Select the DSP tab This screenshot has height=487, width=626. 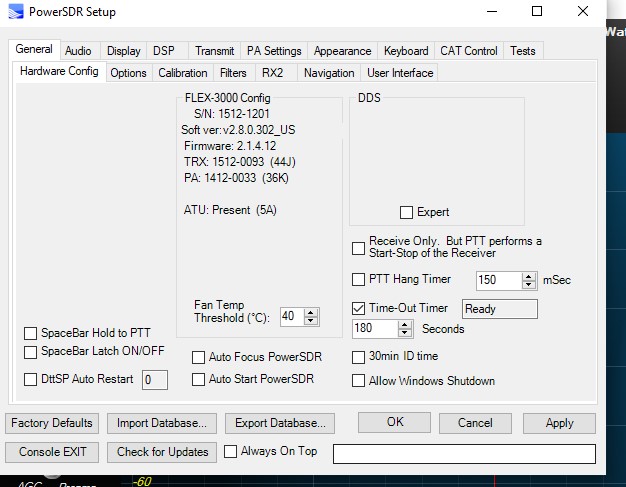tap(164, 51)
